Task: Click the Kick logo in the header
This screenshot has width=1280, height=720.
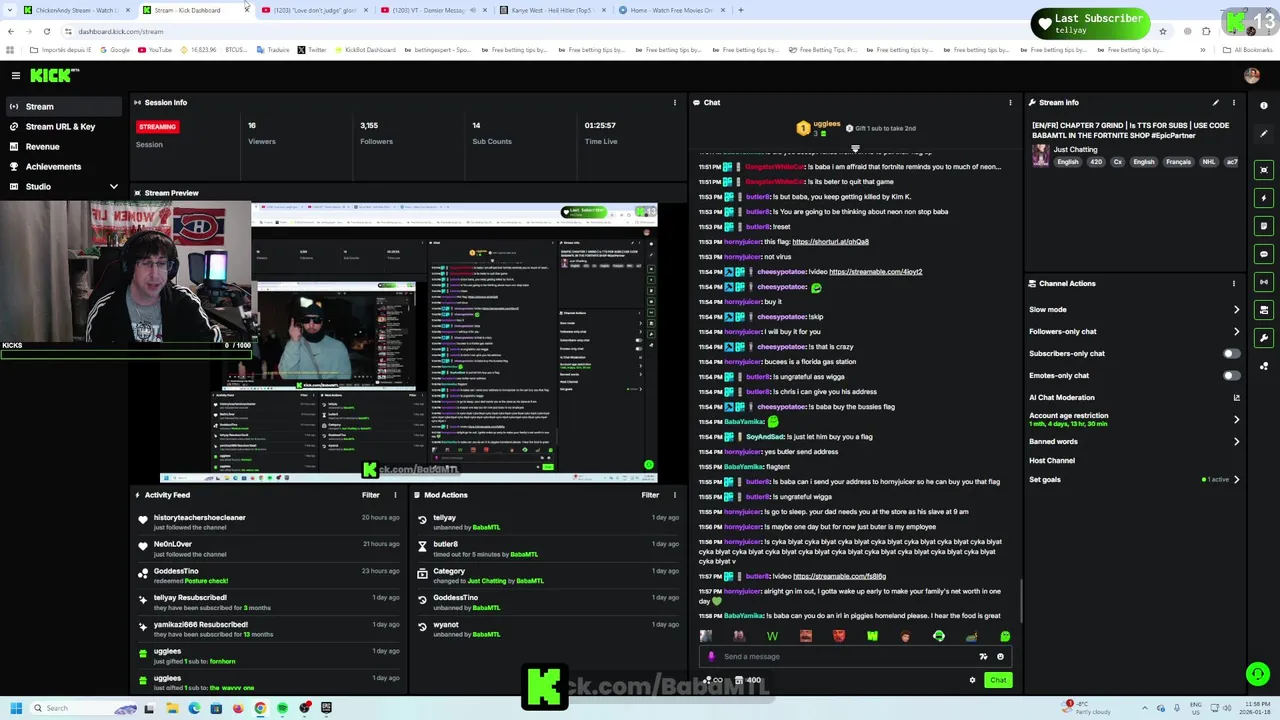Action: coord(54,75)
